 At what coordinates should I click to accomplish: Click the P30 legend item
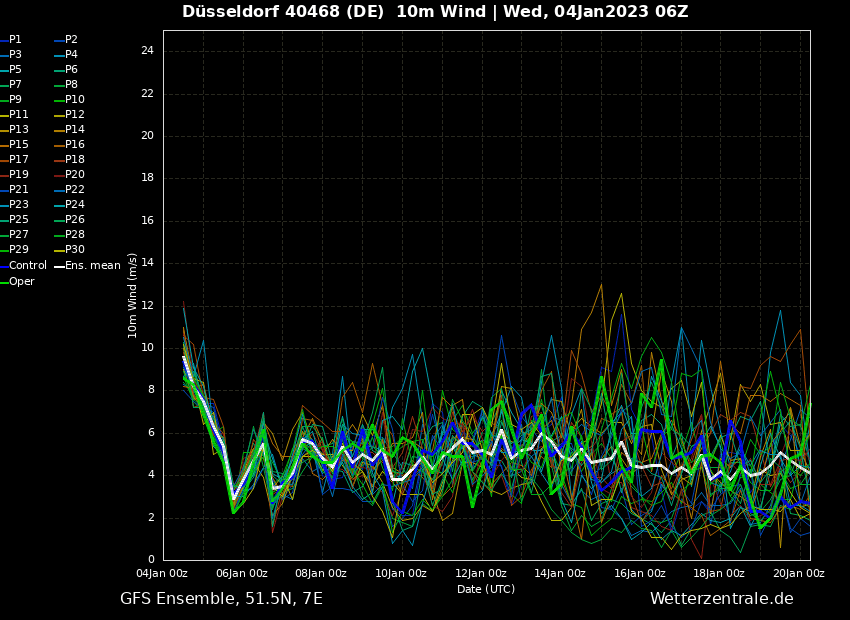[74, 250]
